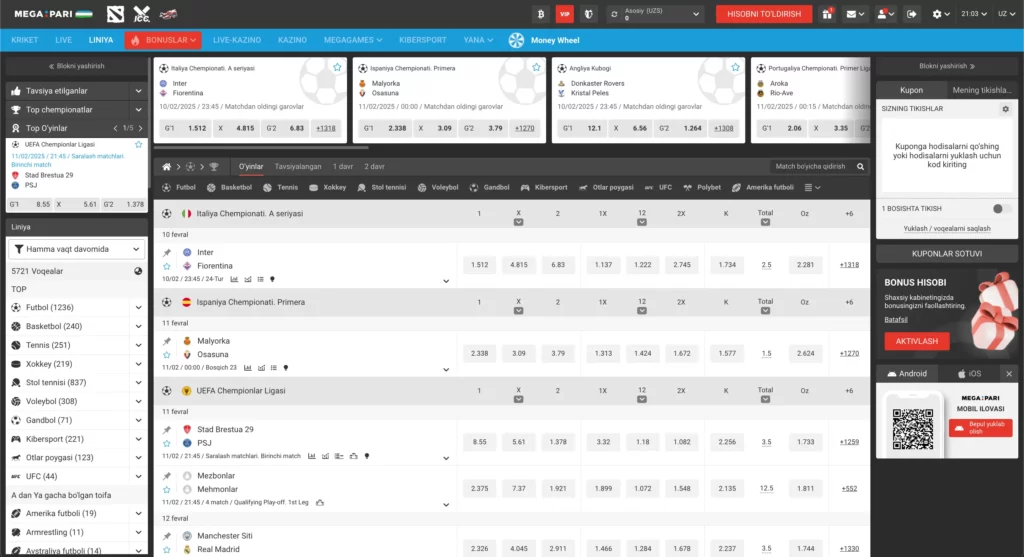The height and width of the screenshot is (557, 1024).
Task: Open statistics chart icon for Inter match
Action: pyautogui.click(x=234, y=279)
